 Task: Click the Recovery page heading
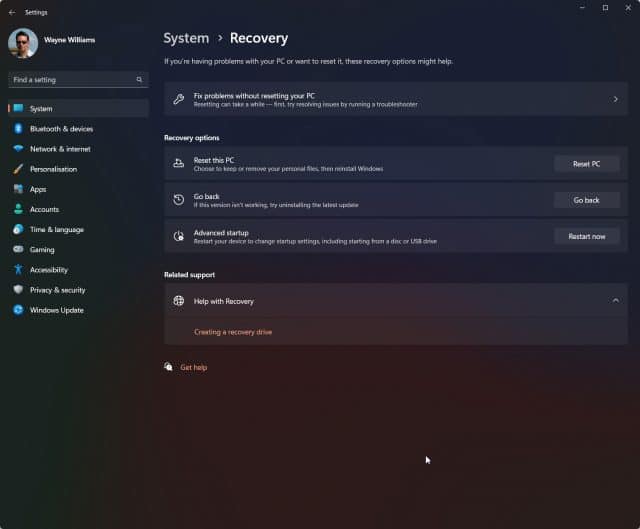click(259, 38)
